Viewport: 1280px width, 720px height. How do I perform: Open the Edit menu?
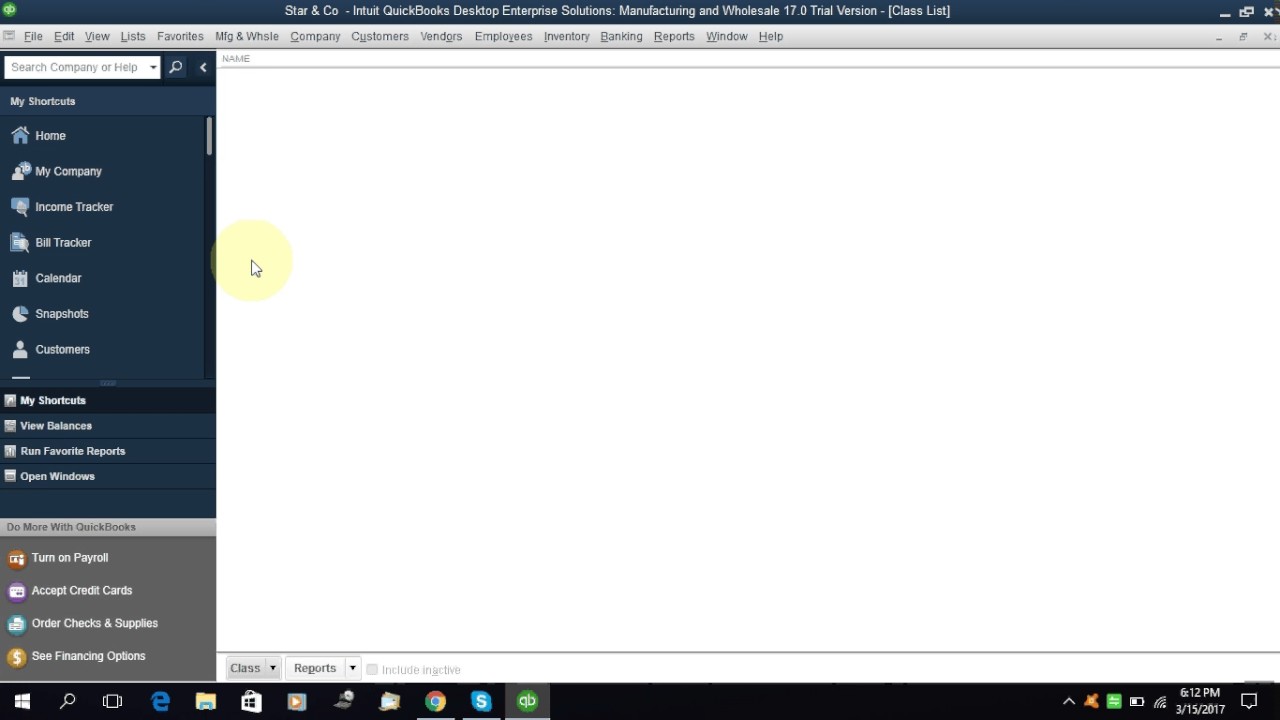click(64, 36)
